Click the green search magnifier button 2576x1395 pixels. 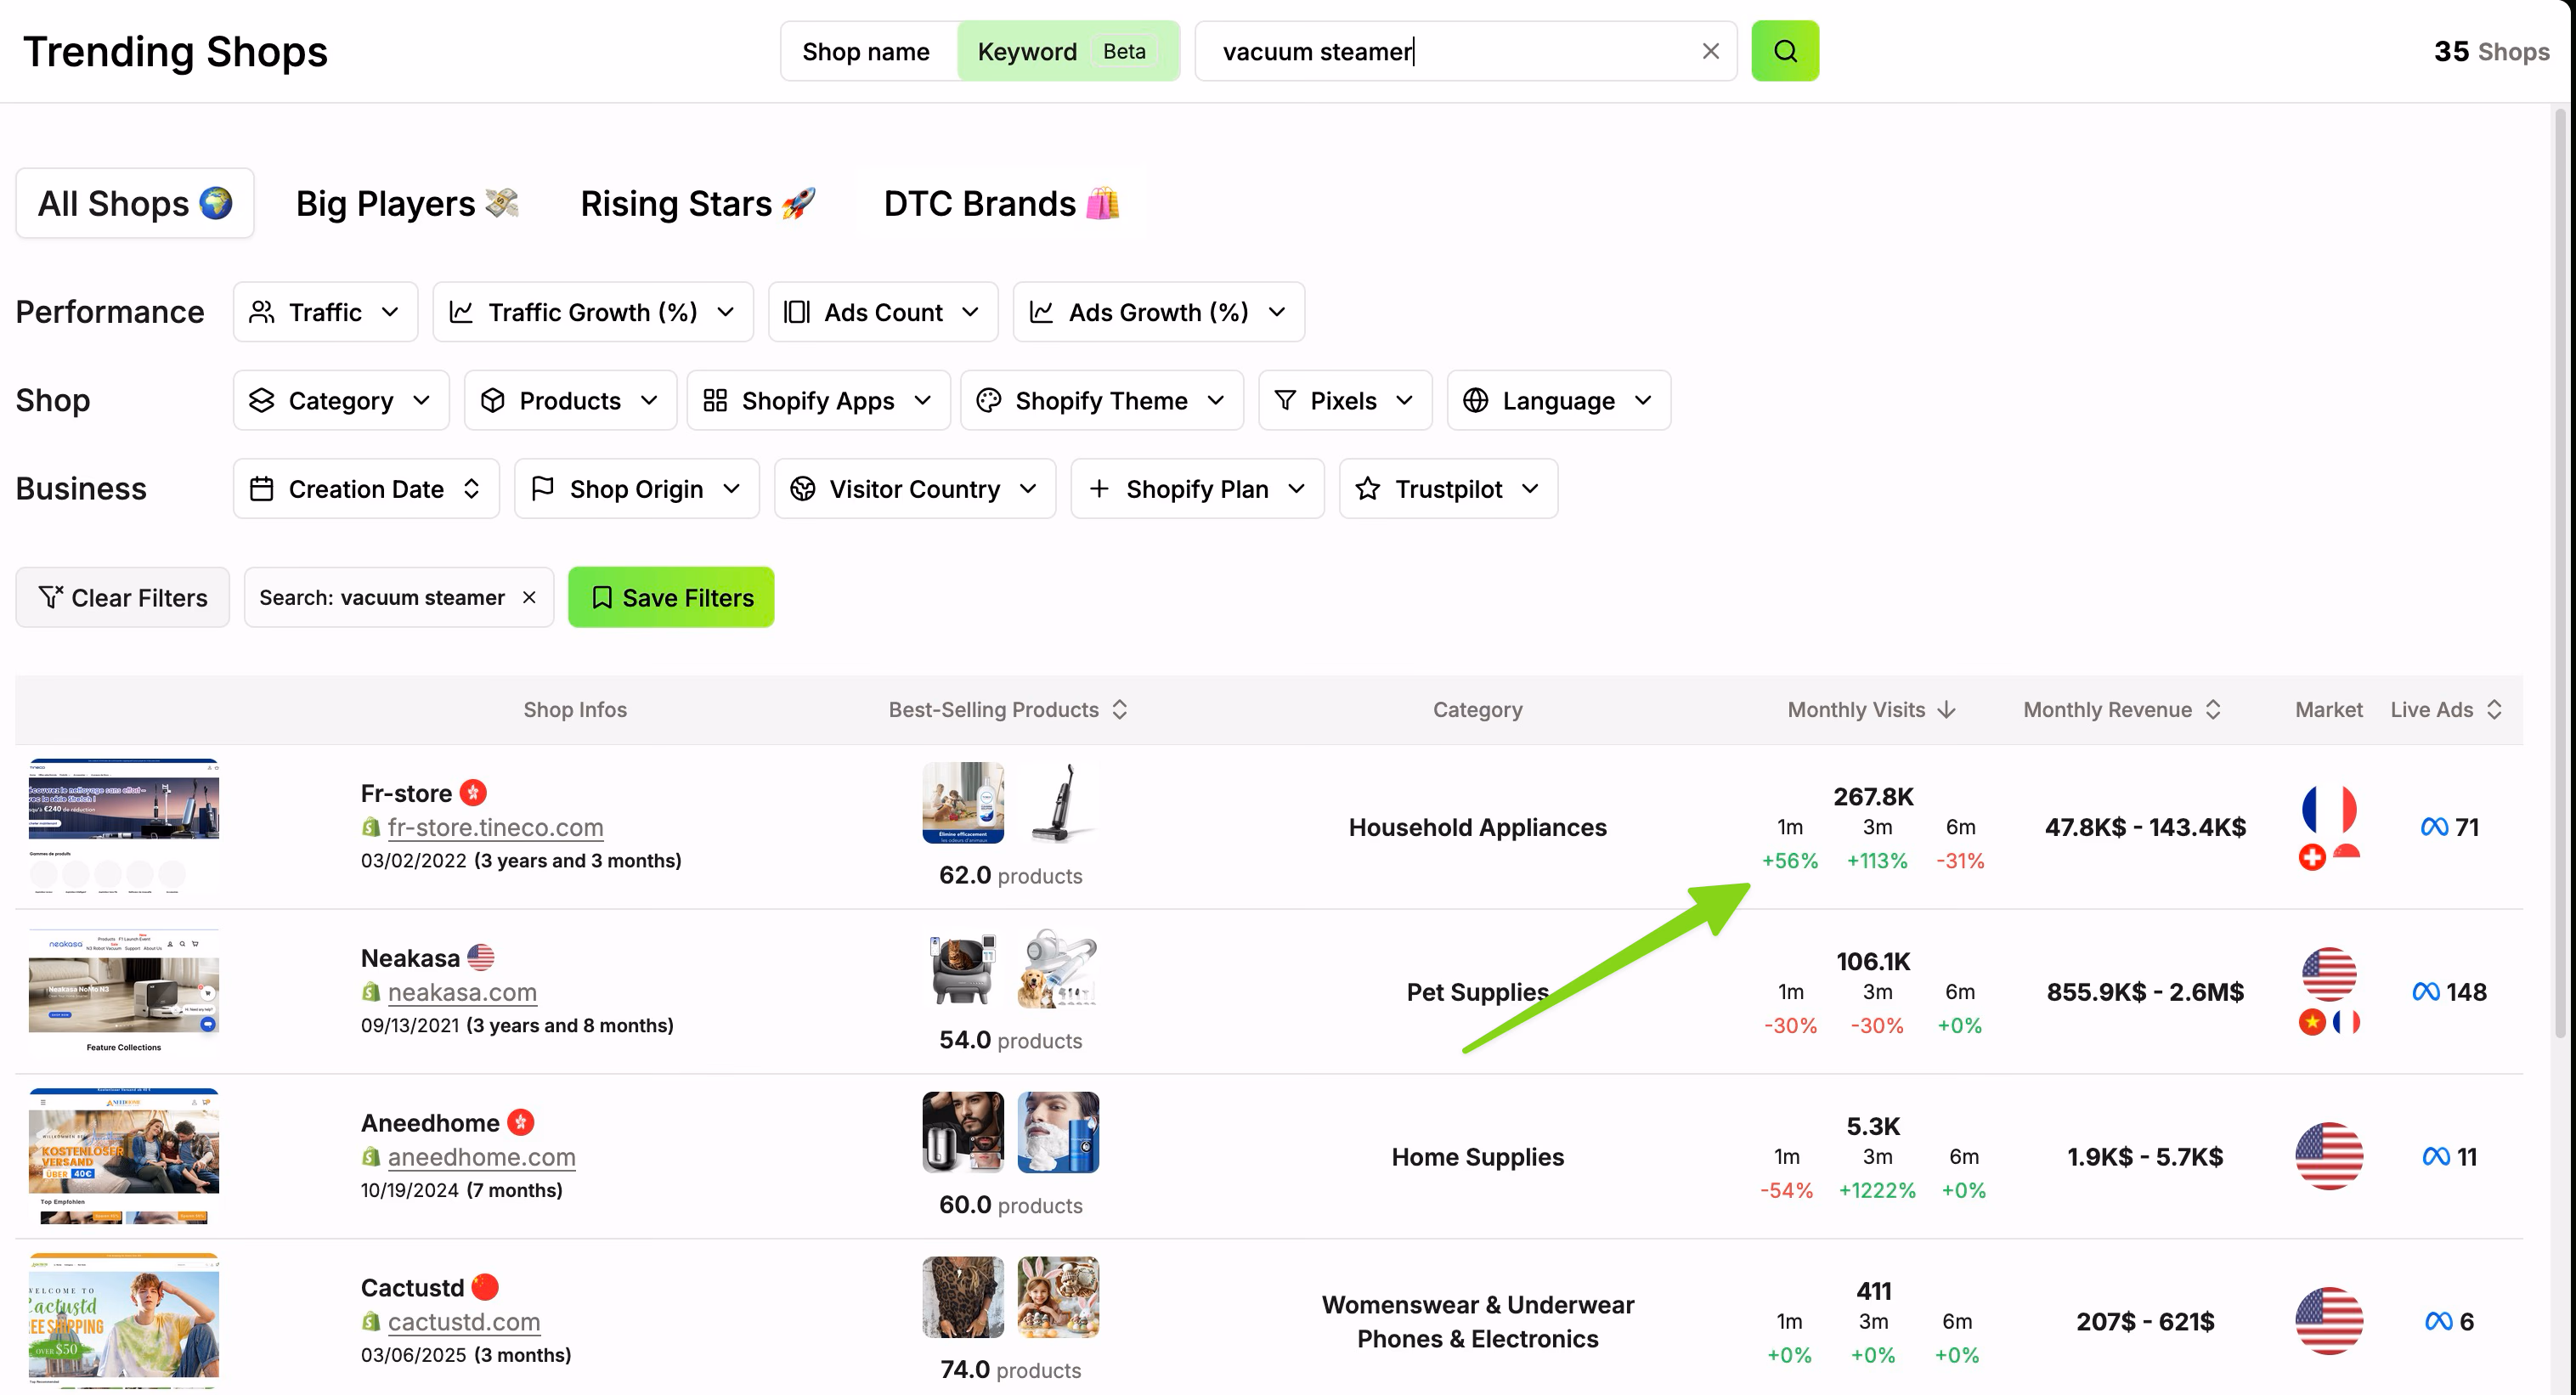click(x=1785, y=51)
